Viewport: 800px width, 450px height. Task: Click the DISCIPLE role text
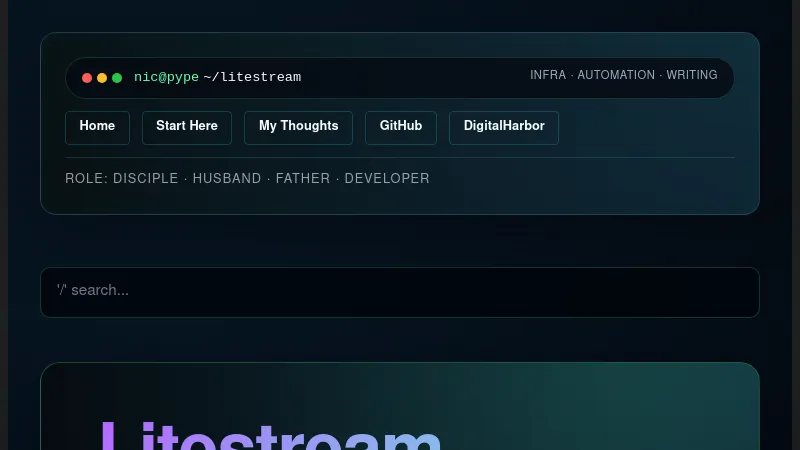[145, 179]
